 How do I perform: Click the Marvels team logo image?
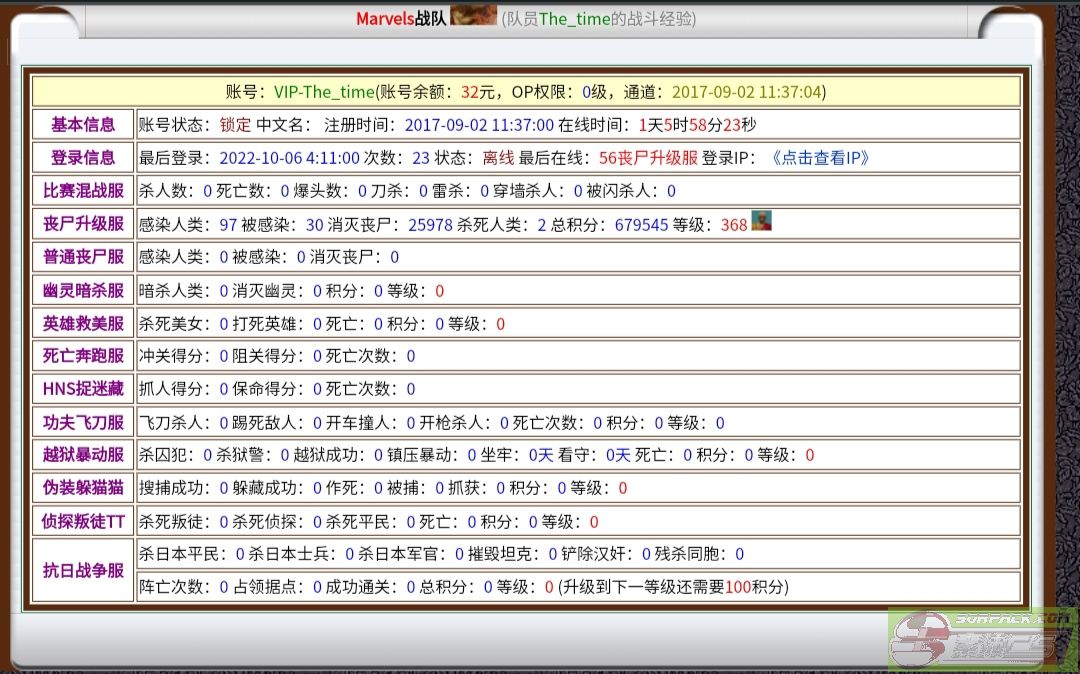click(x=474, y=16)
